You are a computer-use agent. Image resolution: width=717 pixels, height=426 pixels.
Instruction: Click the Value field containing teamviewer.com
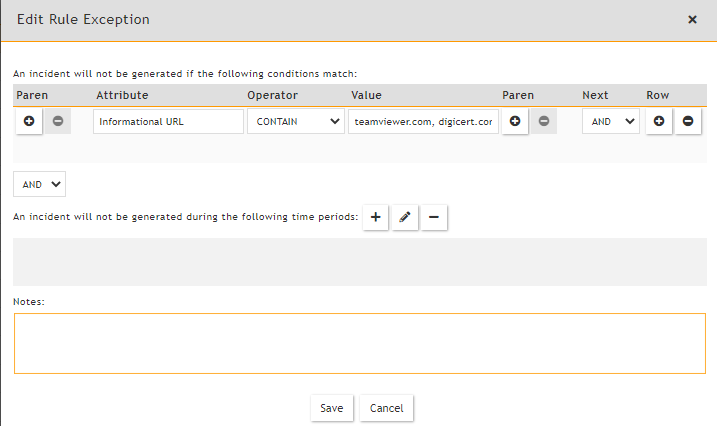click(423, 121)
